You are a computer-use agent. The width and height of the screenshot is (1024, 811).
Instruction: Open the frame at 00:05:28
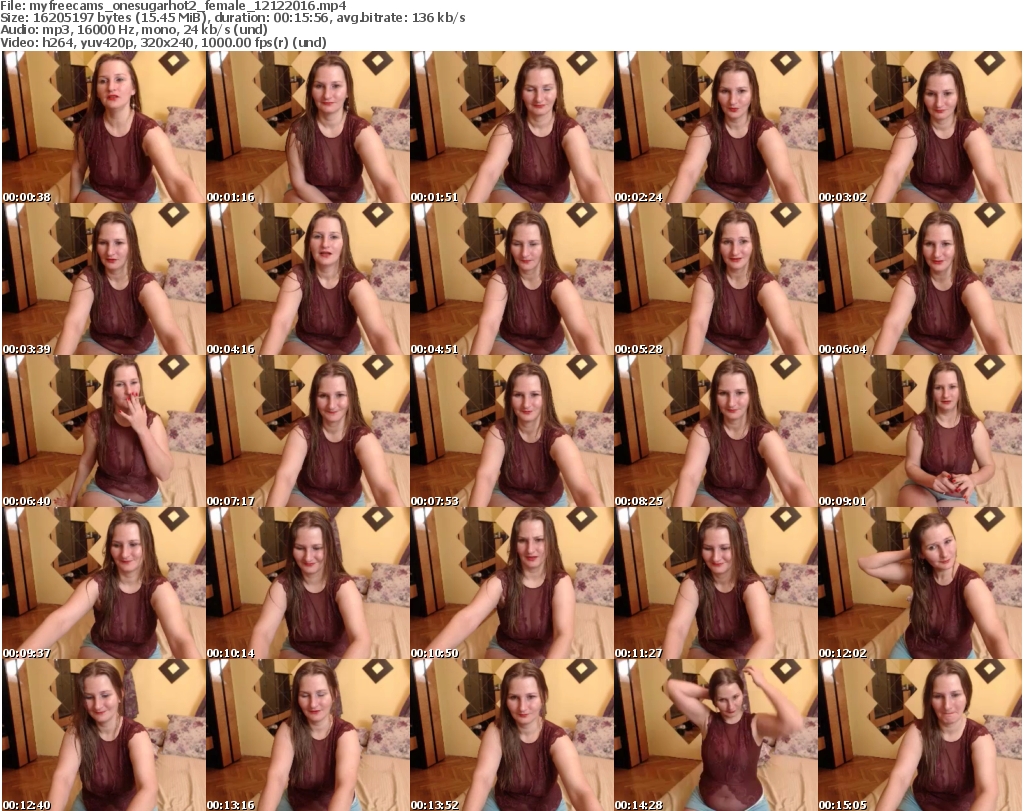click(715, 279)
